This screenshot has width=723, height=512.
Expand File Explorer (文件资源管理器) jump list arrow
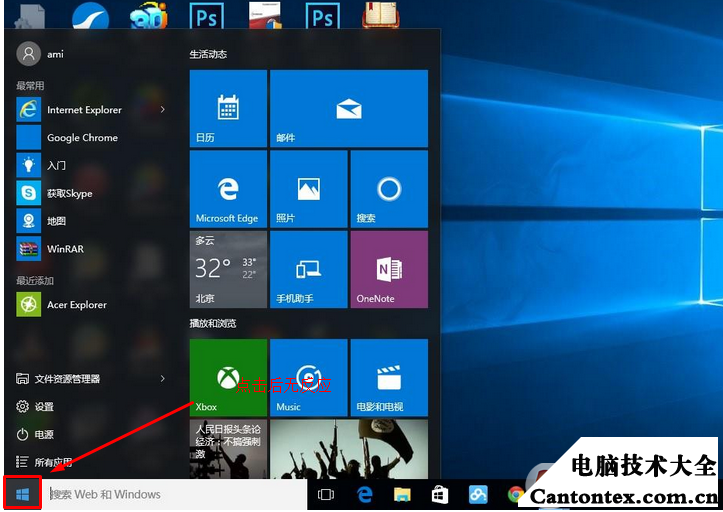[x=162, y=378]
